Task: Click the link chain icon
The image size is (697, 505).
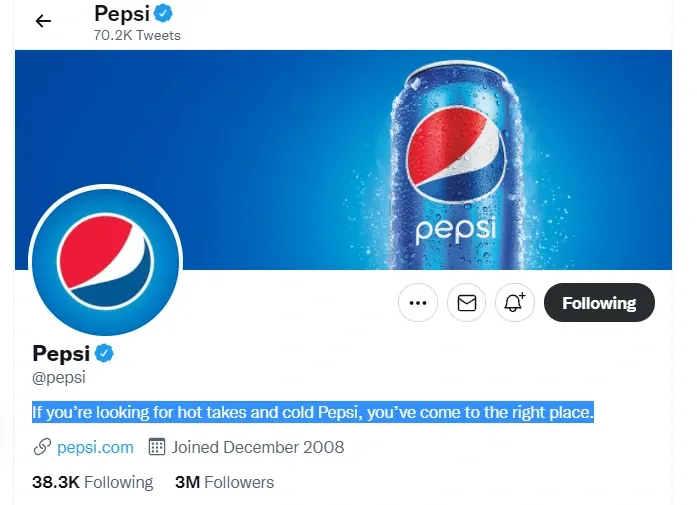Action: pos(42,447)
